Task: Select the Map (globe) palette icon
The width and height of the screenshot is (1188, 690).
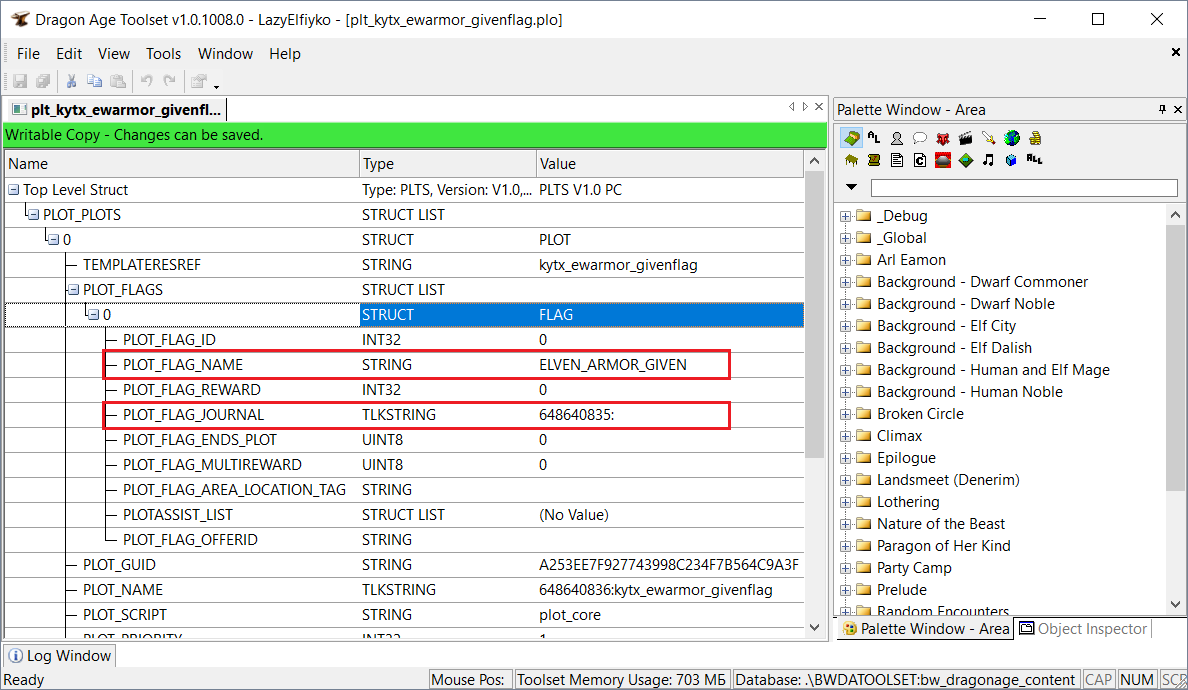Action: tap(1011, 138)
